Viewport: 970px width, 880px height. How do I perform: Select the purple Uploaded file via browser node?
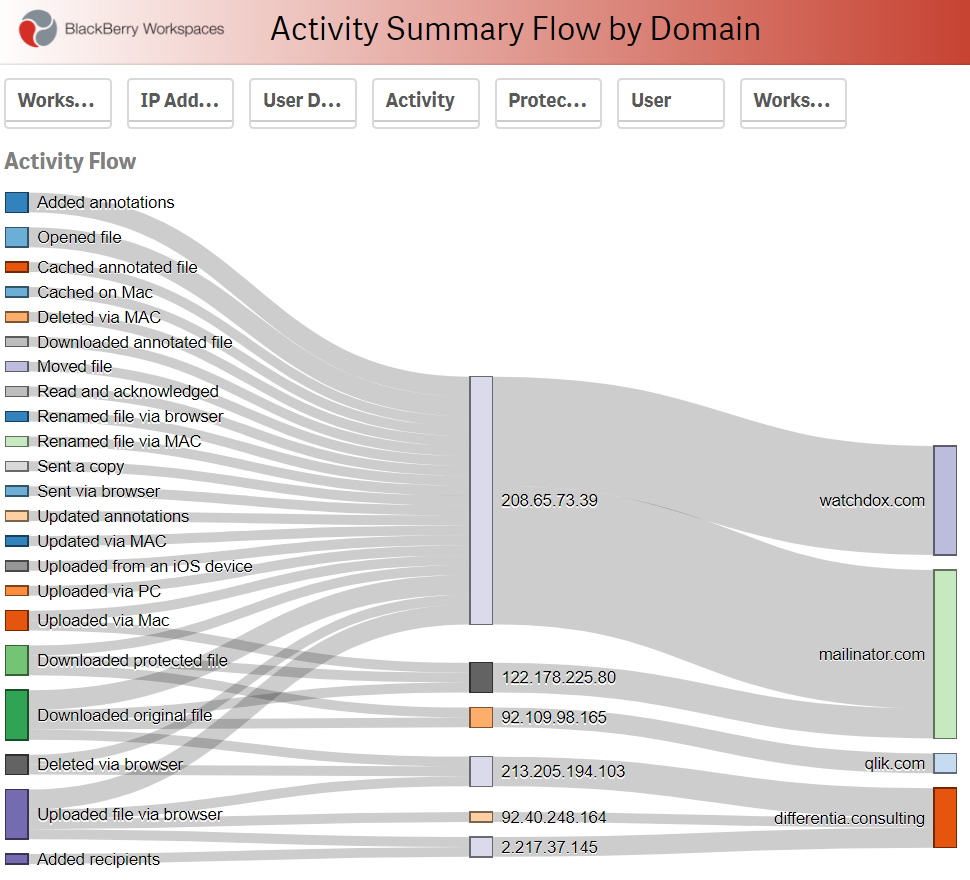[x=17, y=814]
